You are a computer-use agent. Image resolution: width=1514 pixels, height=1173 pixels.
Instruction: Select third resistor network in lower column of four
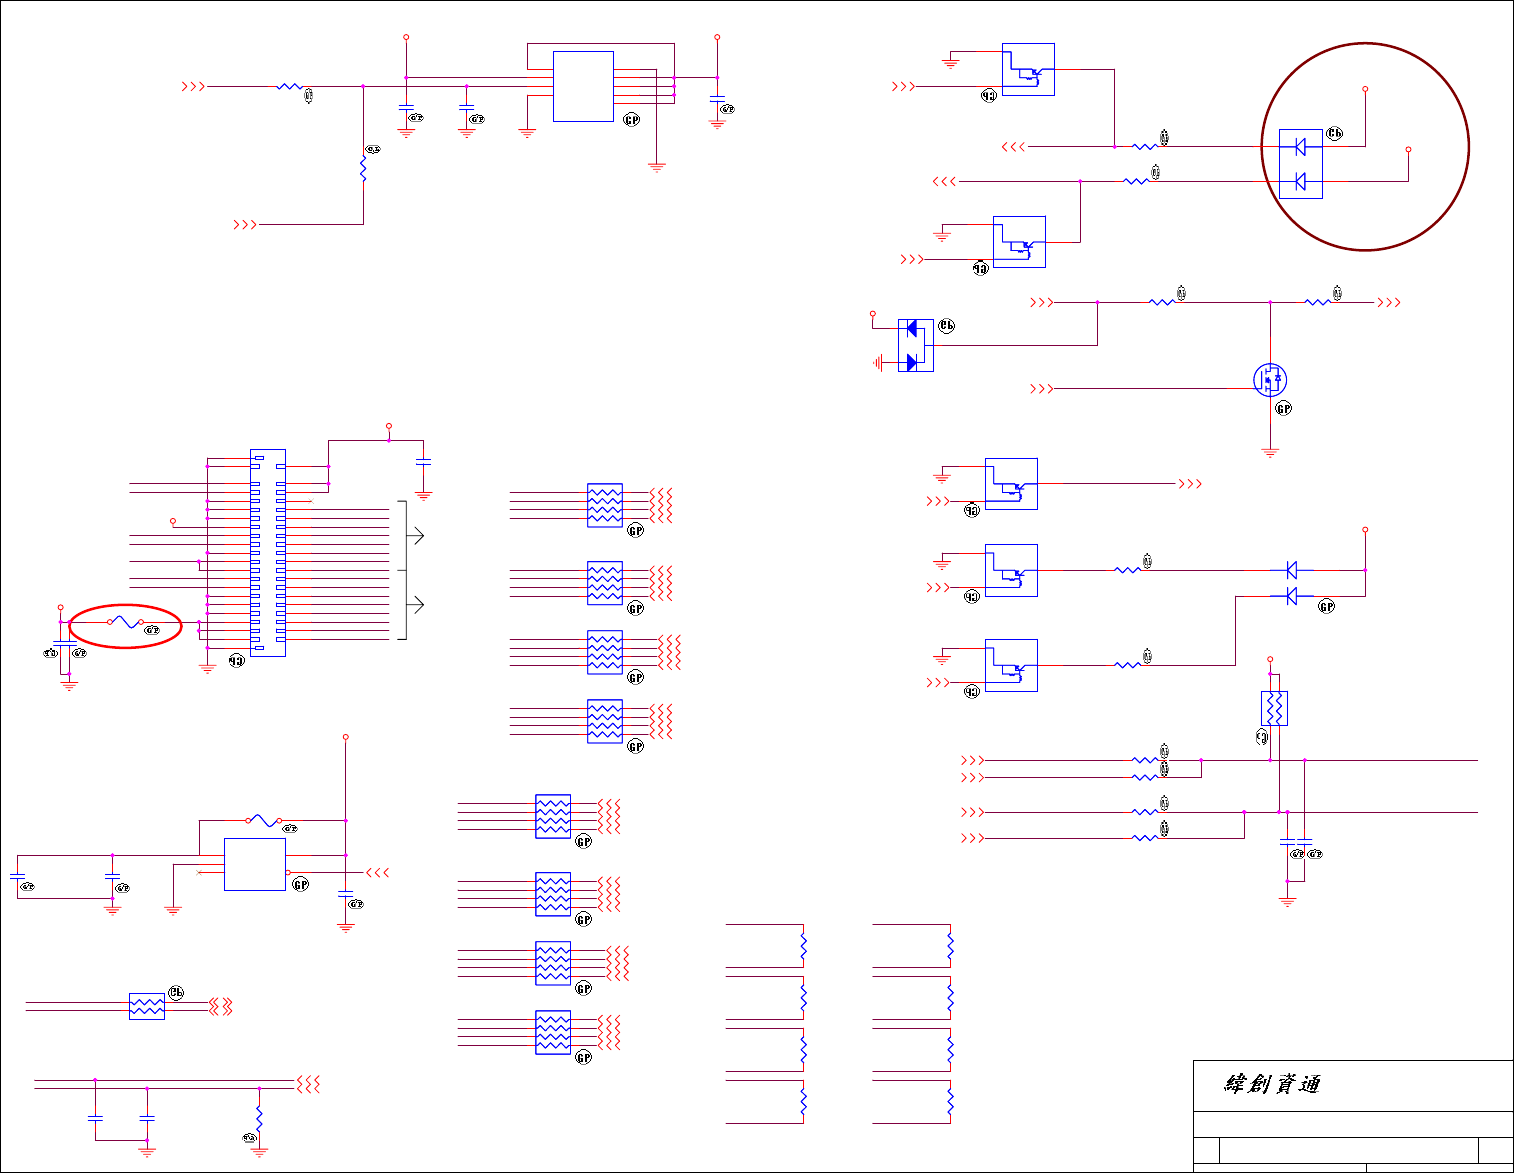tap(553, 963)
